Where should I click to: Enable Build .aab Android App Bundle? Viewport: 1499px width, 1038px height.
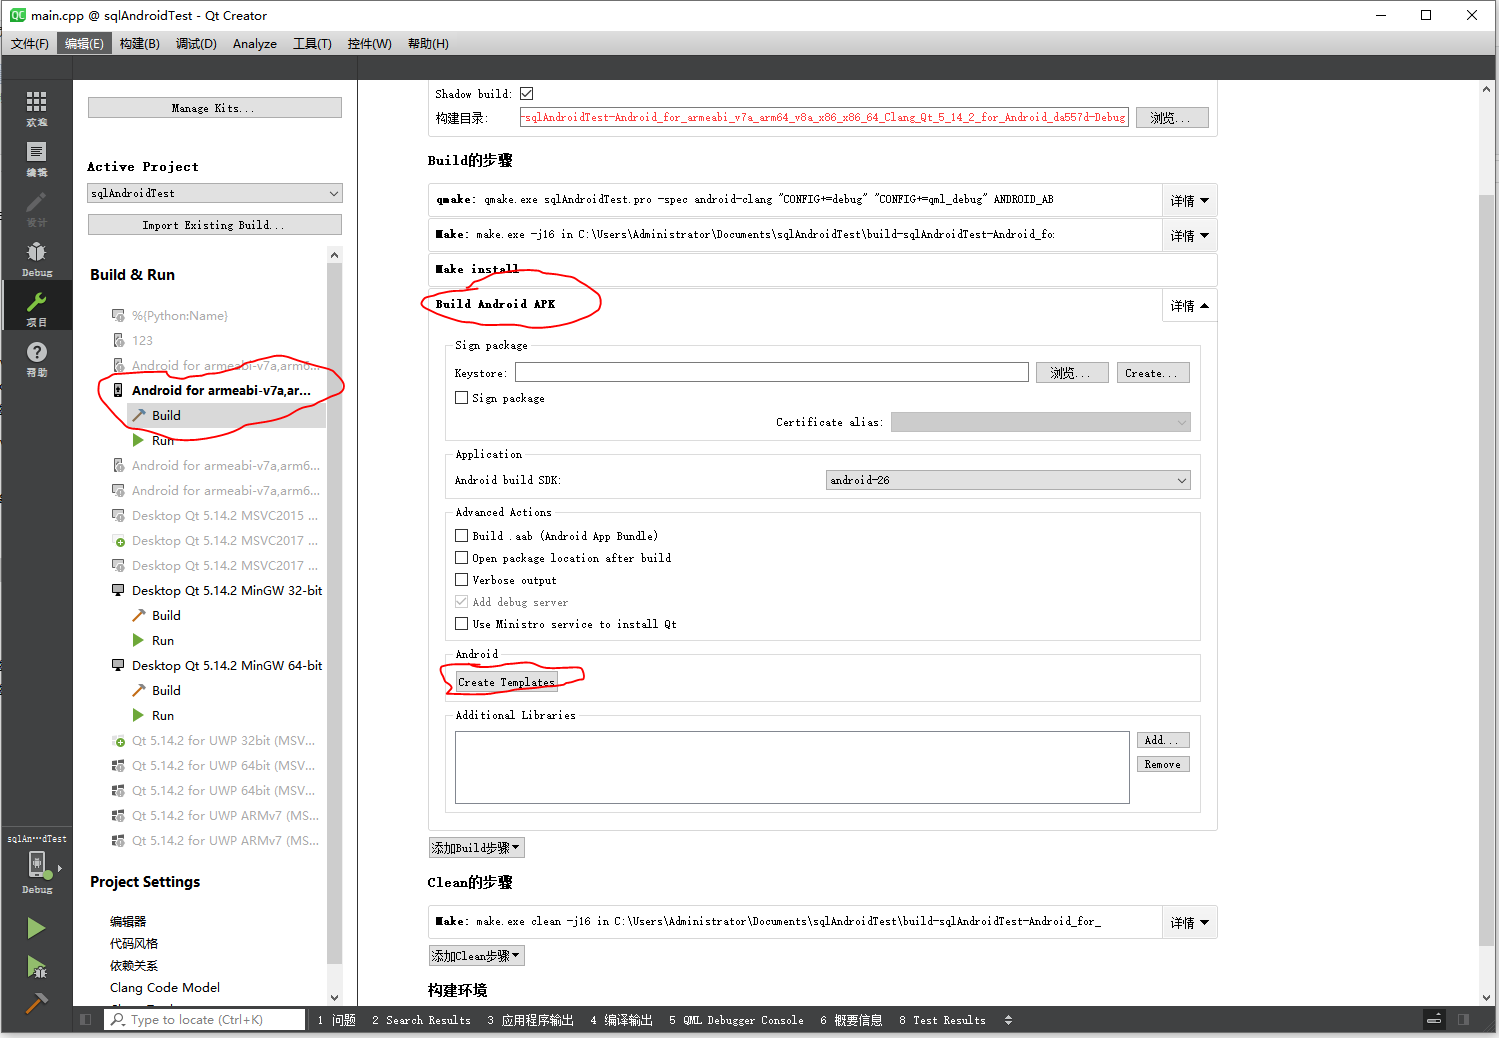pyautogui.click(x=462, y=536)
